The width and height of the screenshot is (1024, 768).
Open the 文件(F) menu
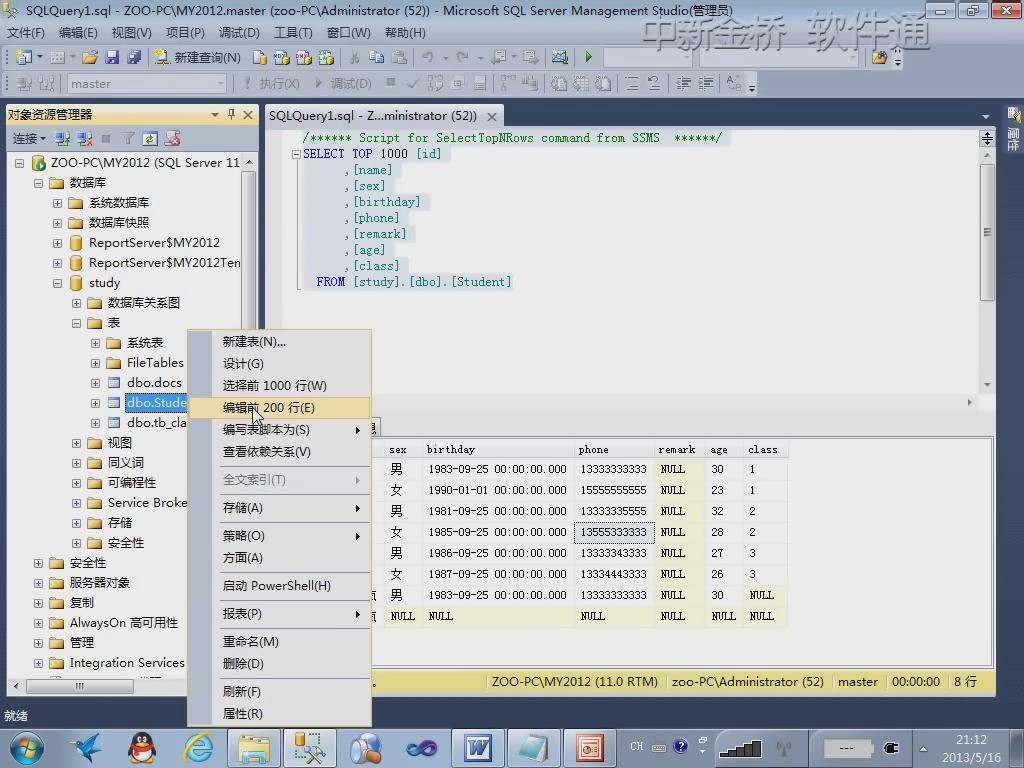[x=25, y=33]
